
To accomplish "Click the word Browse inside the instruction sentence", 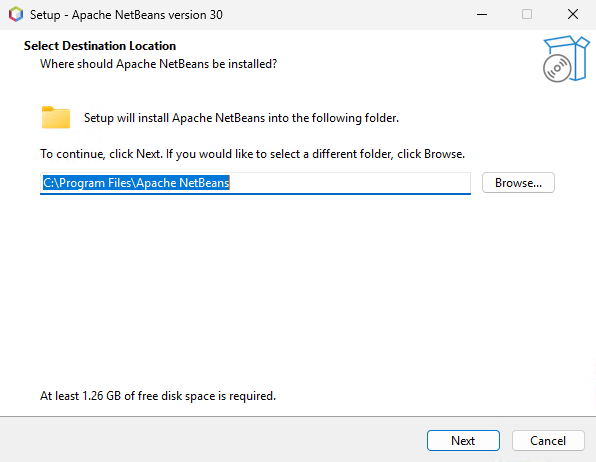I will click(443, 154).
